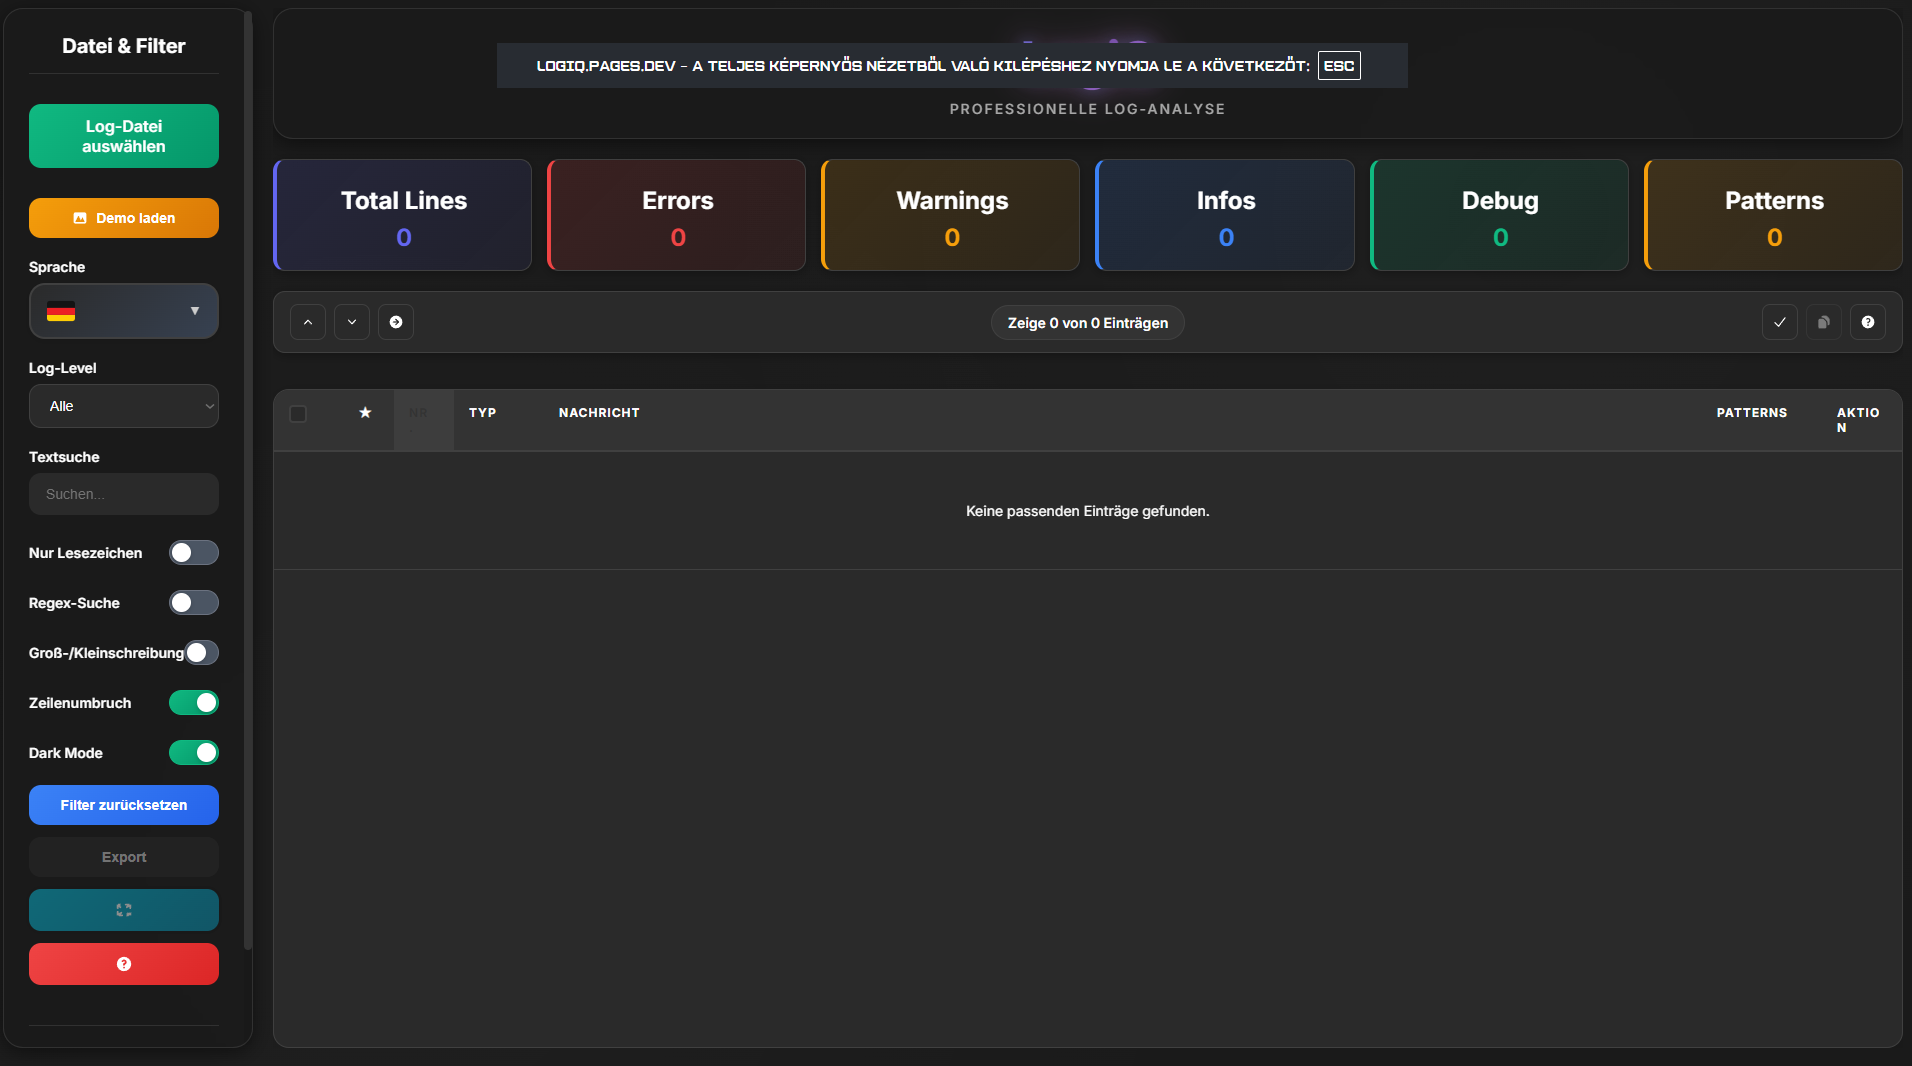Click the checkmark icon in the toolbar
The height and width of the screenshot is (1066, 1912).
(1780, 322)
